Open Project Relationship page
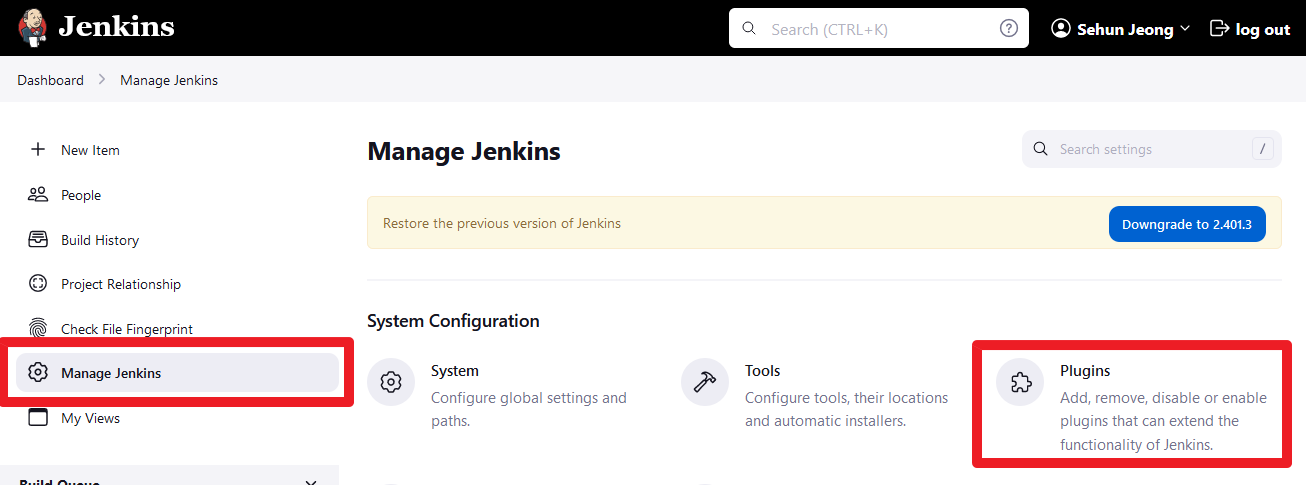This screenshot has height=485, width=1306. coord(121,284)
